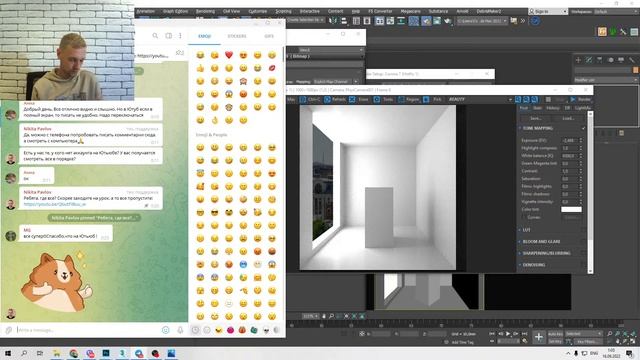Toggle Region render in Corona frame buffer

[409, 99]
